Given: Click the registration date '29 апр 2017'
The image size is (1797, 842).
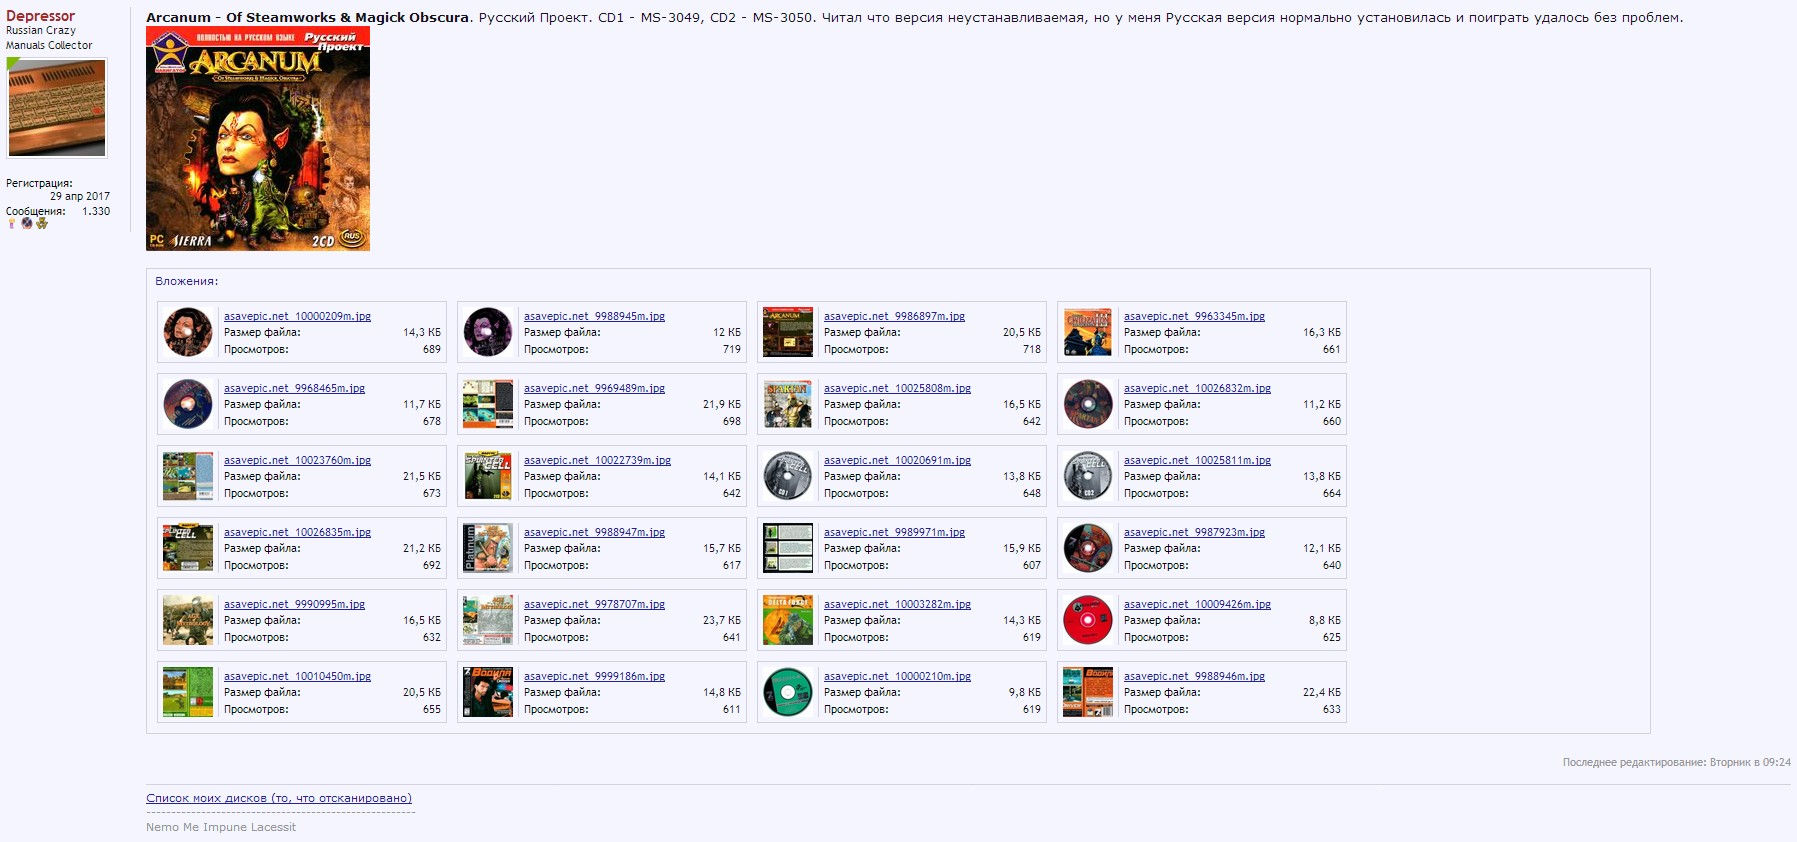Looking at the screenshot, I should pos(80,196).
